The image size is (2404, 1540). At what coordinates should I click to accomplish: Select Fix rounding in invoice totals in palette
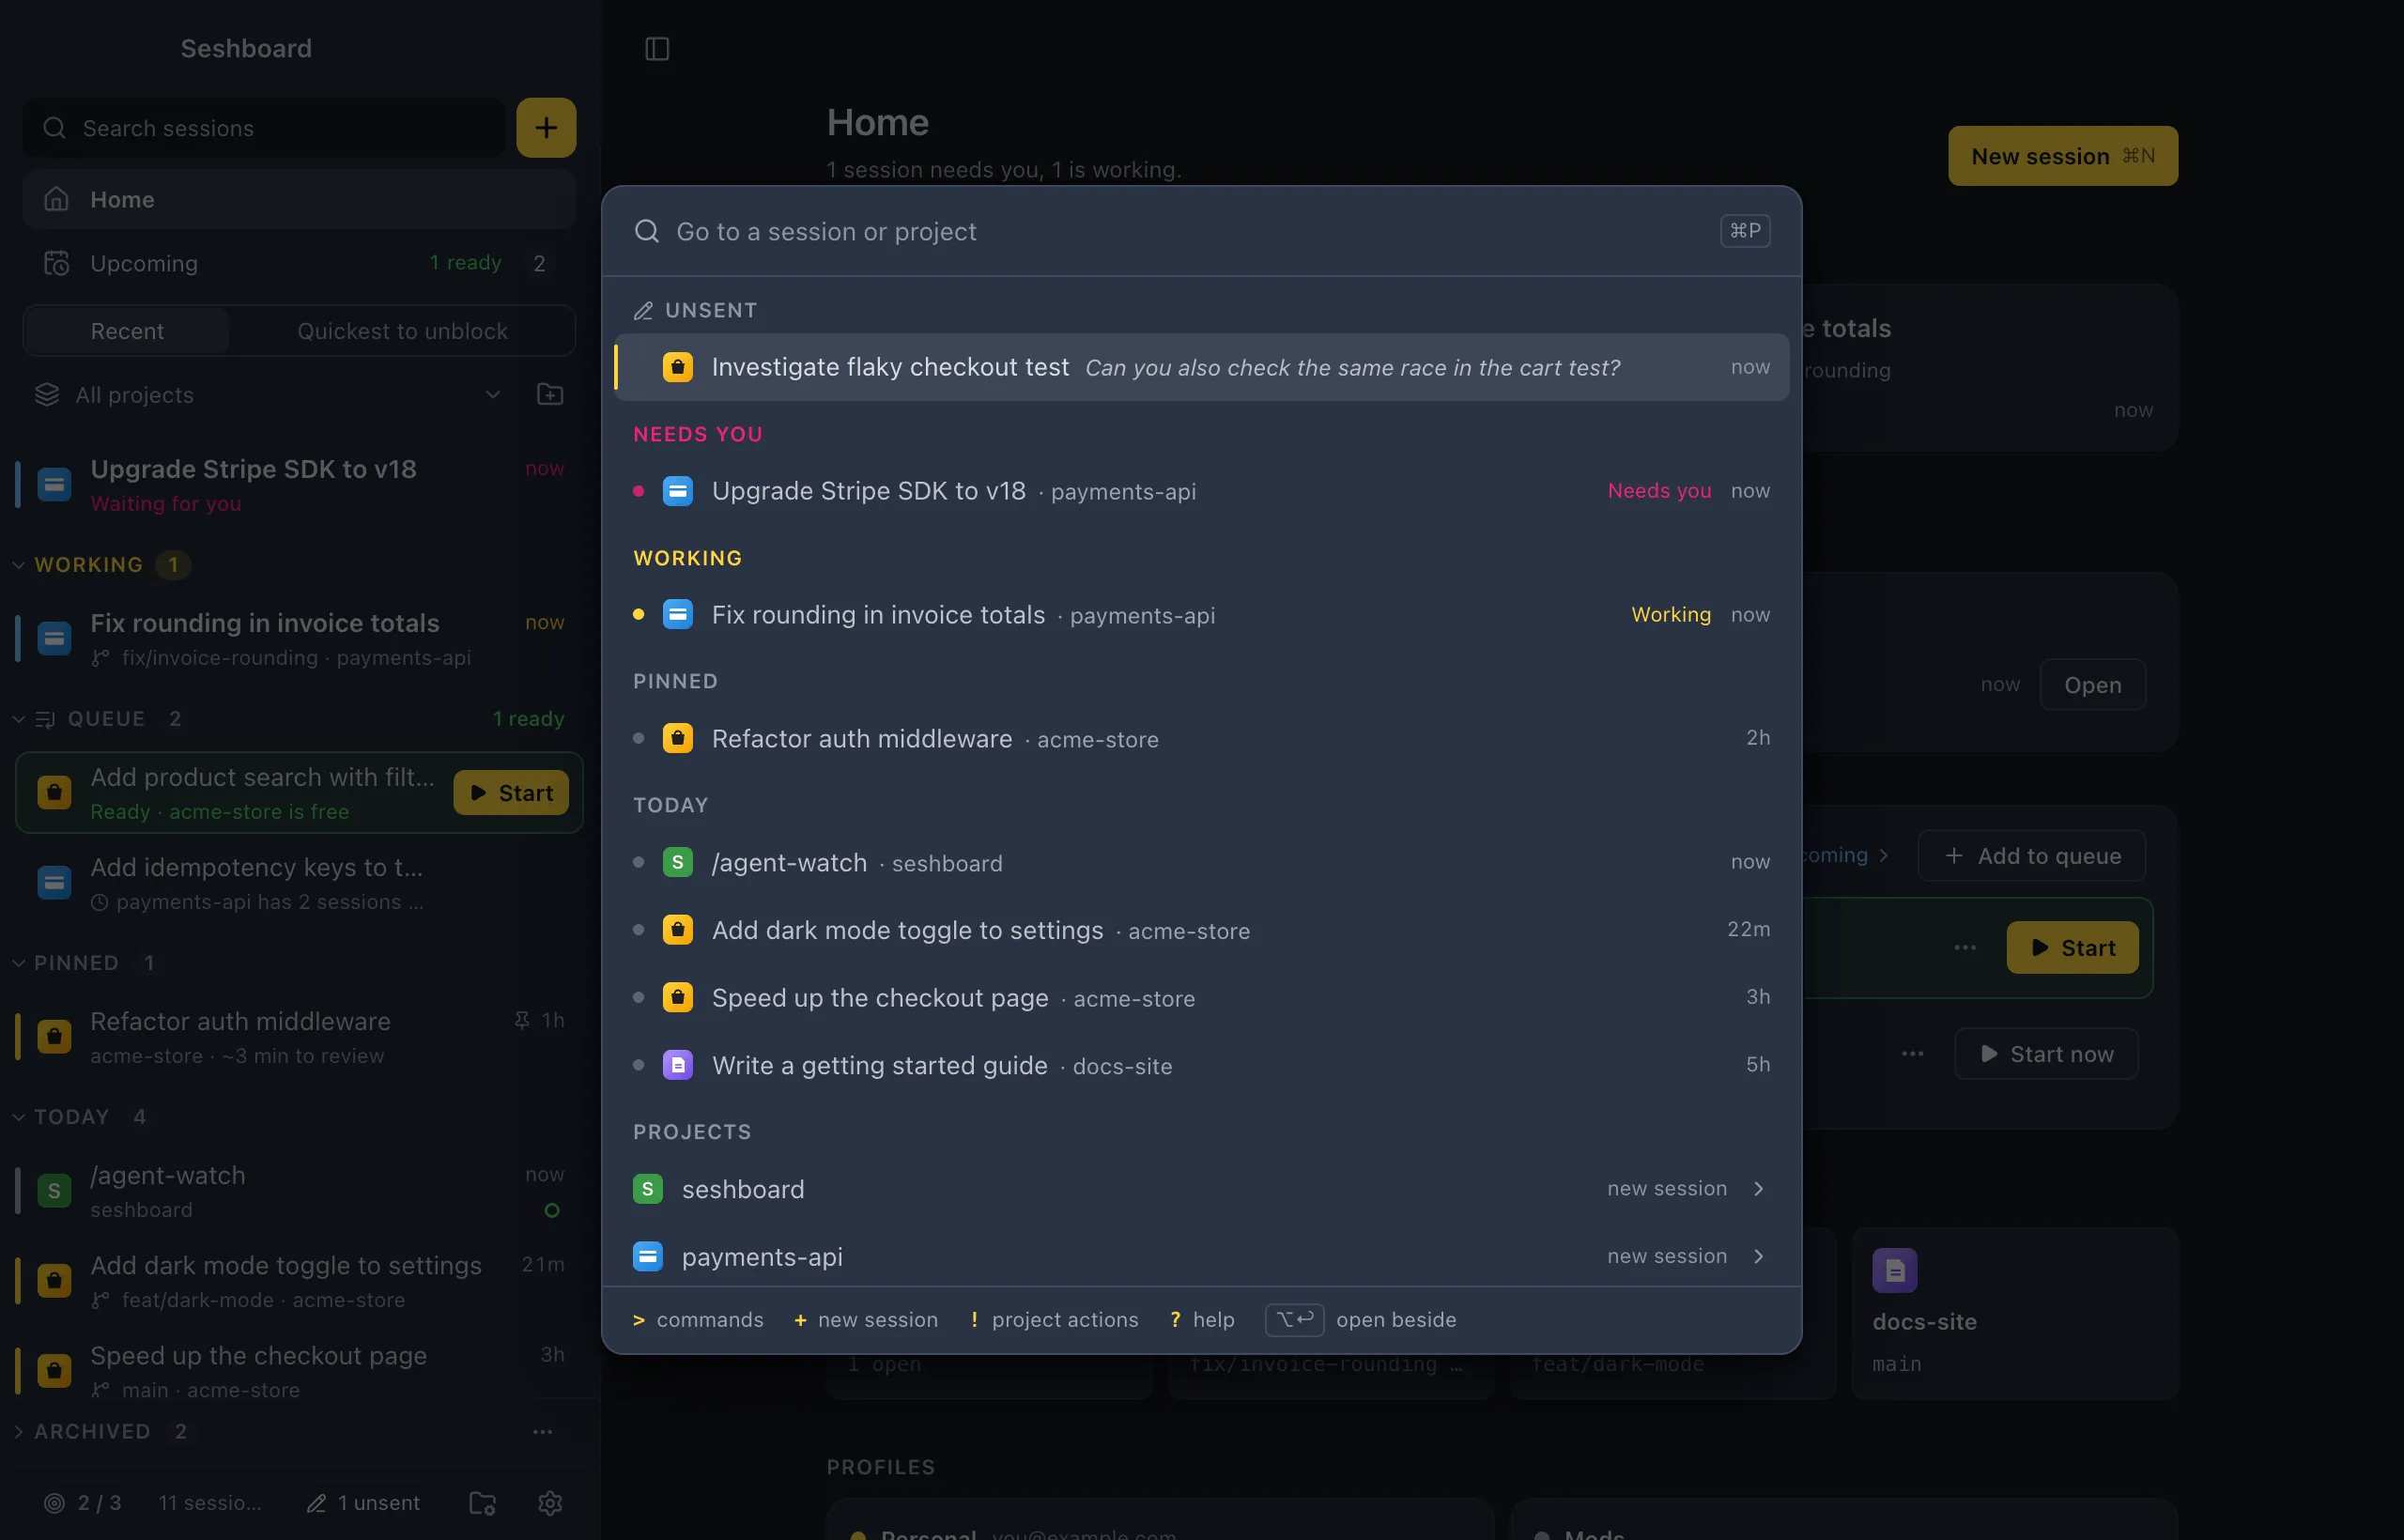pyautogui.click(x=1201, y=614)
